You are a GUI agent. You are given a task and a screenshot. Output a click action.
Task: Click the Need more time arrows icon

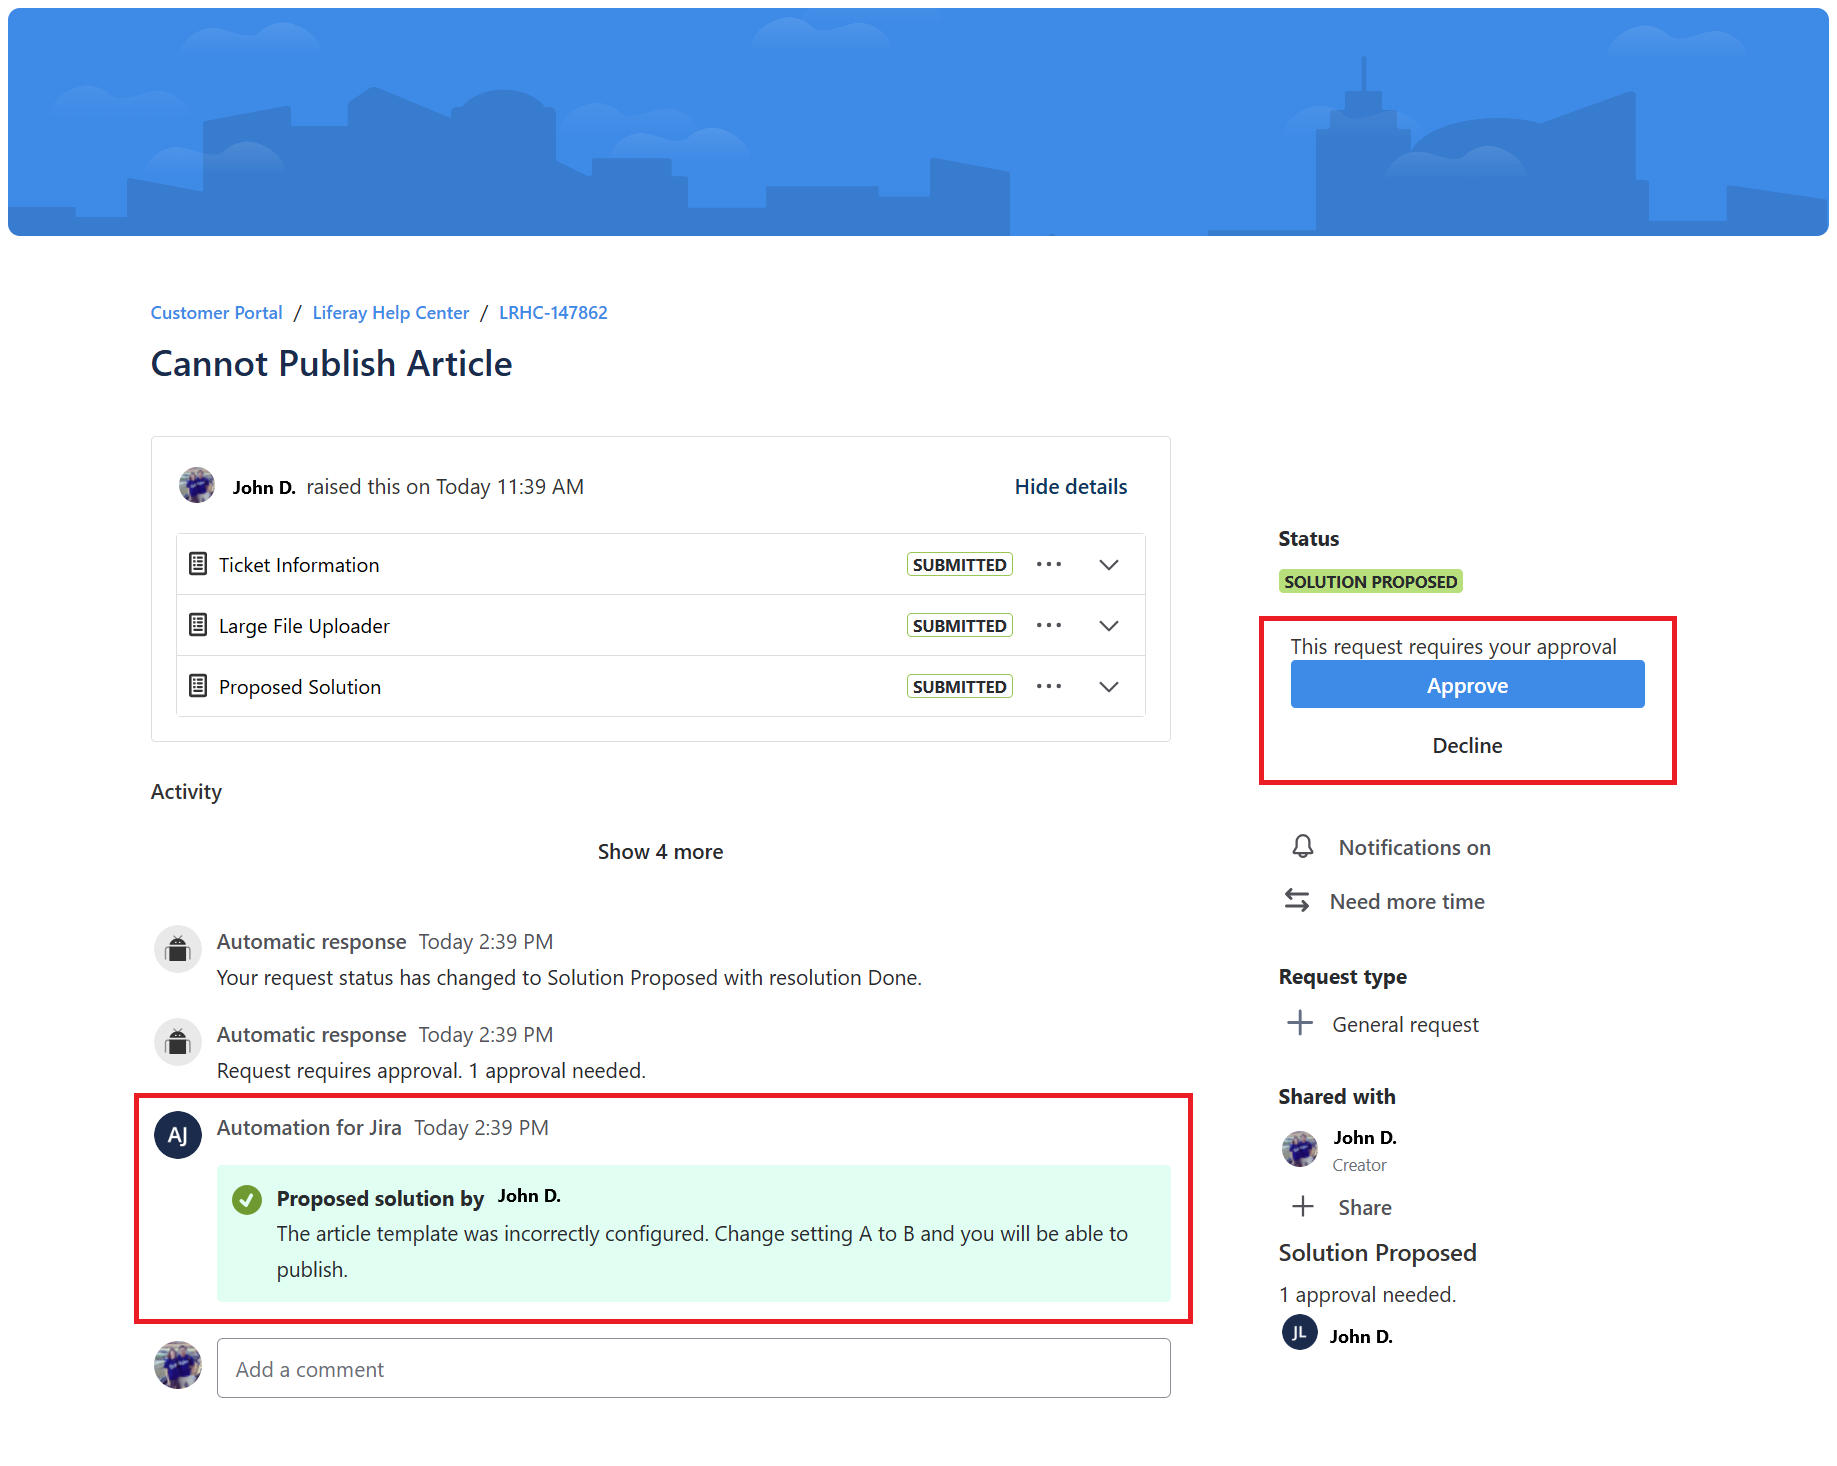coord(1297,901)
